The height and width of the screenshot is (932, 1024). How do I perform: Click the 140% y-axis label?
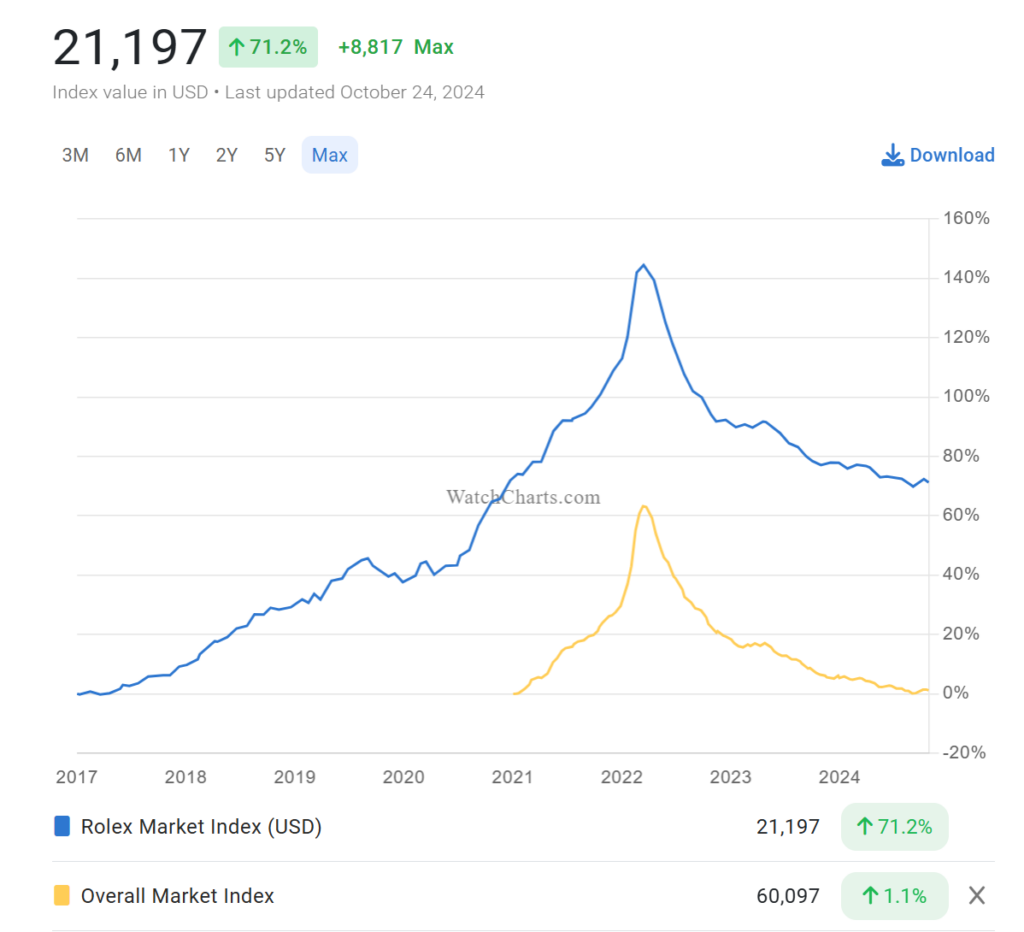[967, 278]
